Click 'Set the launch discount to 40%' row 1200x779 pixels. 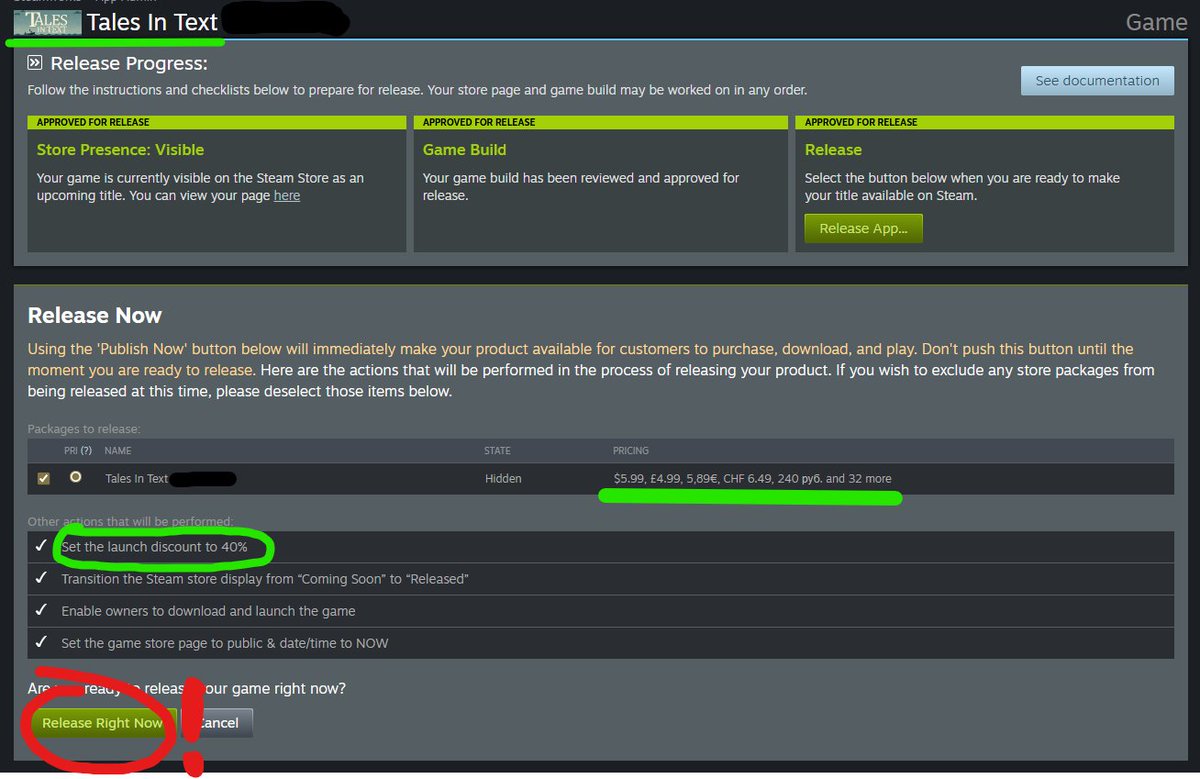600,547
